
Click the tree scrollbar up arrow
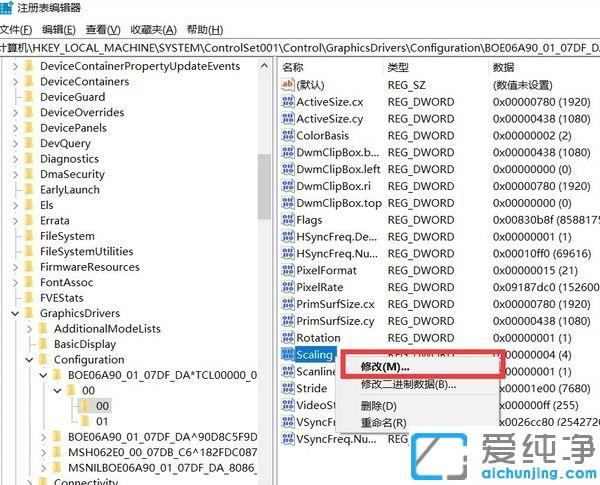(x=264, y=66)
